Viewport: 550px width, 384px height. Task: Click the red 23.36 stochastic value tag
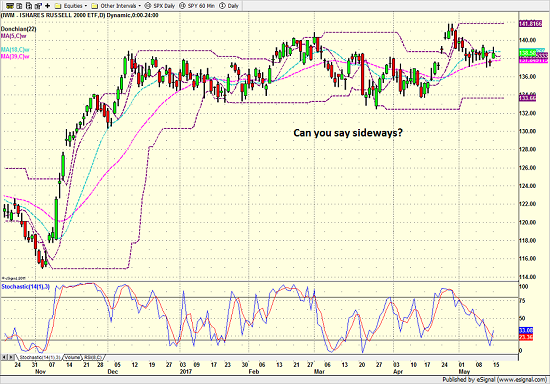(x=526, y=337)
